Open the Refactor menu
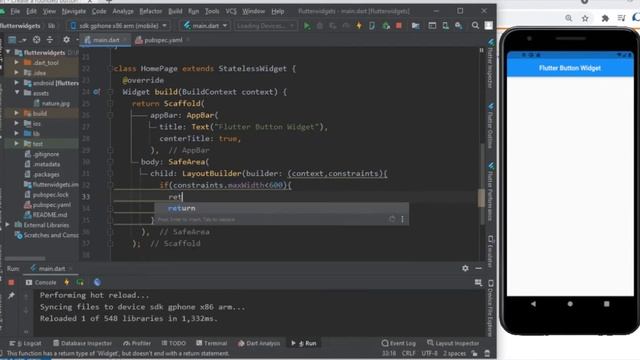This screenshot has width=640, height=360. [x=151, y=11]
